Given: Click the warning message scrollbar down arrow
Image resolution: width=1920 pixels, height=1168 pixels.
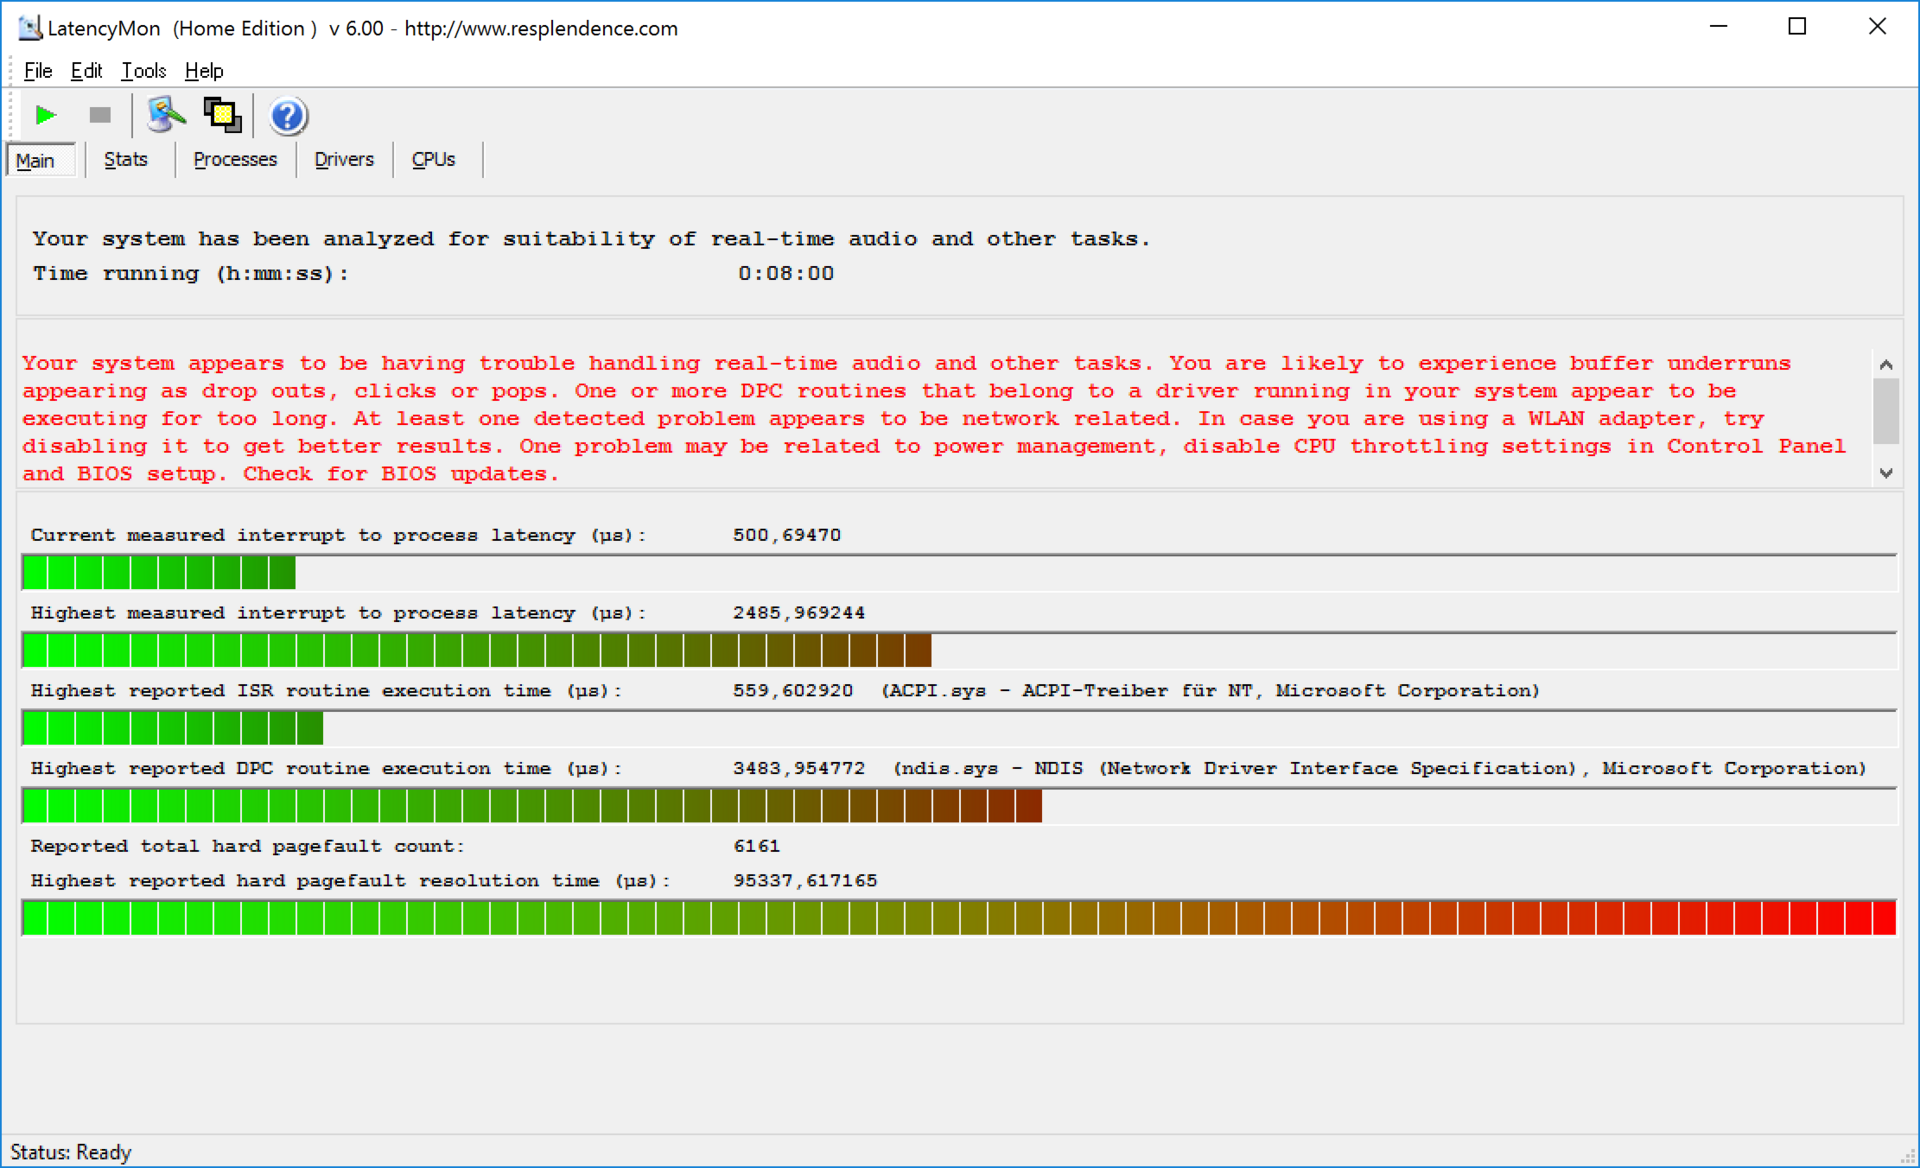Looking at the screenshot, I should coord(1886,473).
